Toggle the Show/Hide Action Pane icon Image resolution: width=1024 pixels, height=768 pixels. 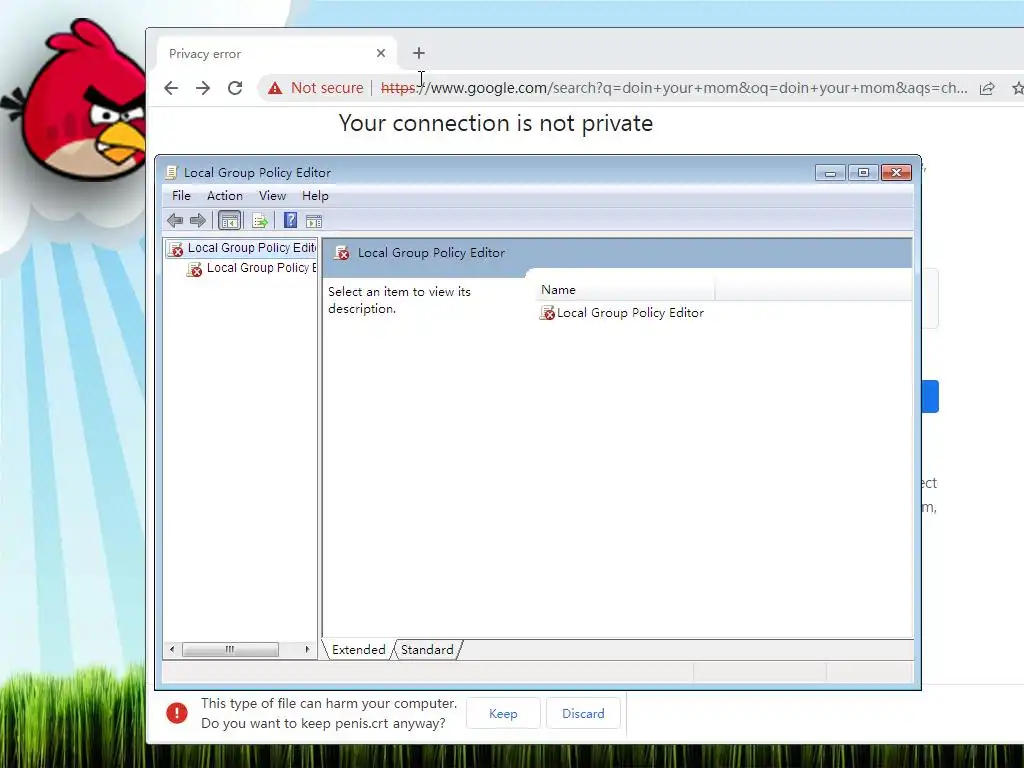click(314, 221)
